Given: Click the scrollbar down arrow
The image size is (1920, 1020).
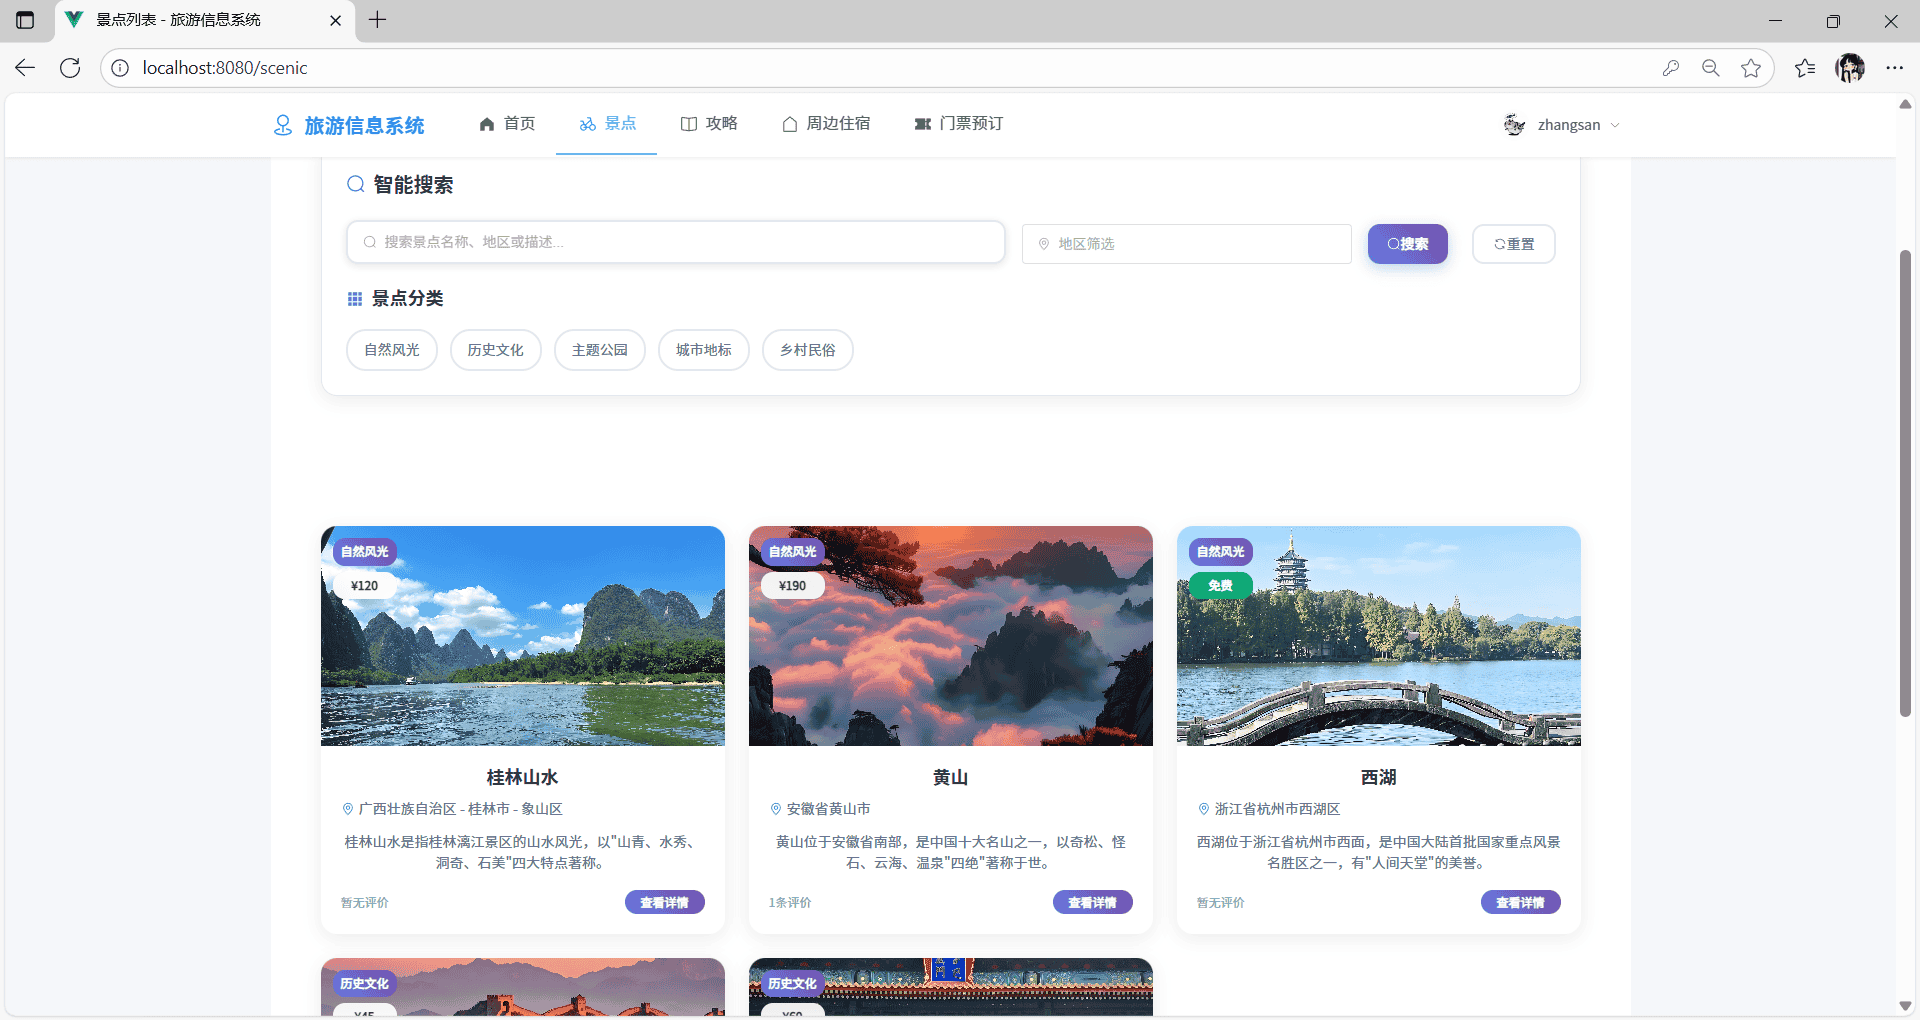Looking at the screenshot, I should coord(1906,1006).
